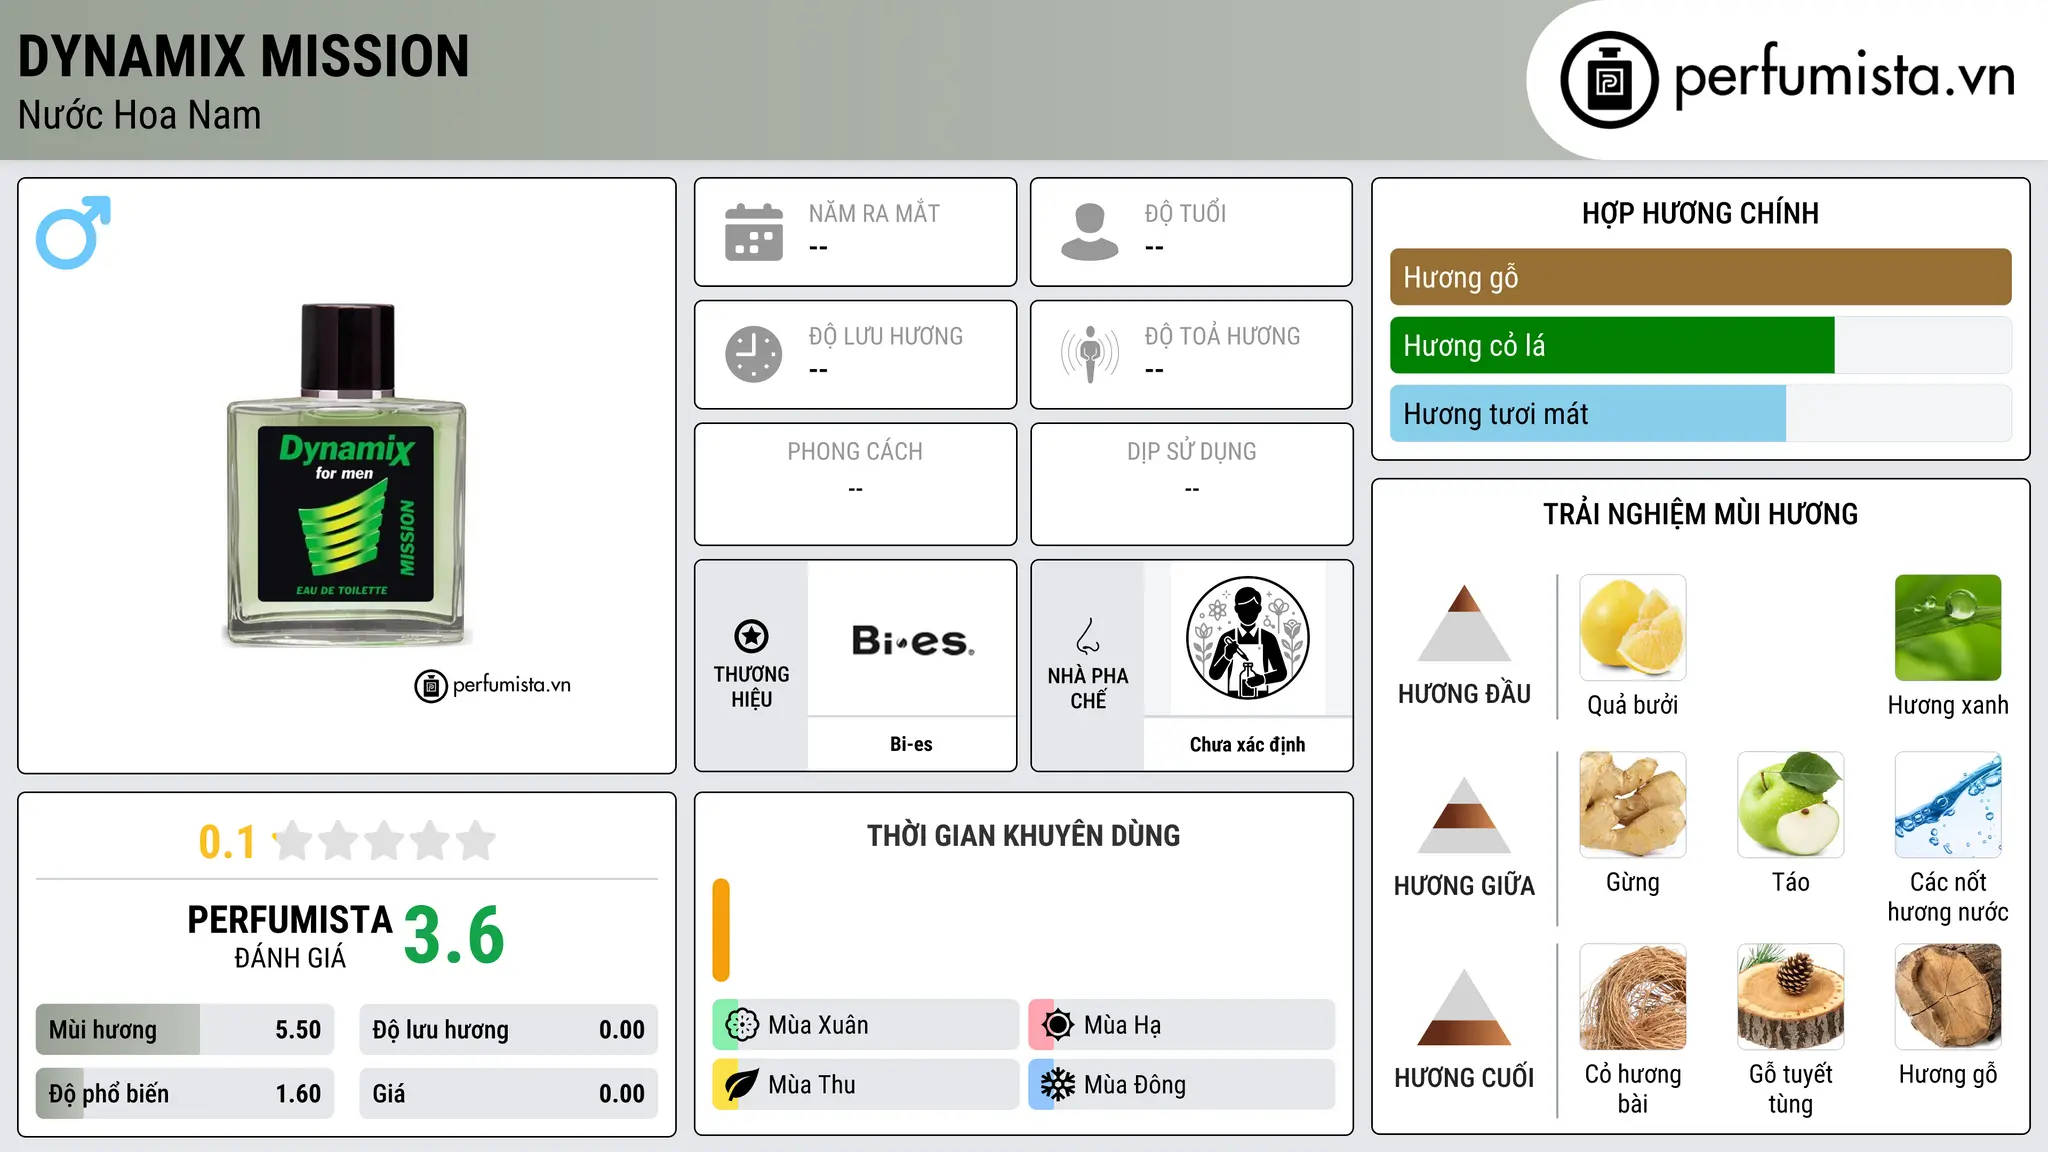Click the five-star rating row

385,841
